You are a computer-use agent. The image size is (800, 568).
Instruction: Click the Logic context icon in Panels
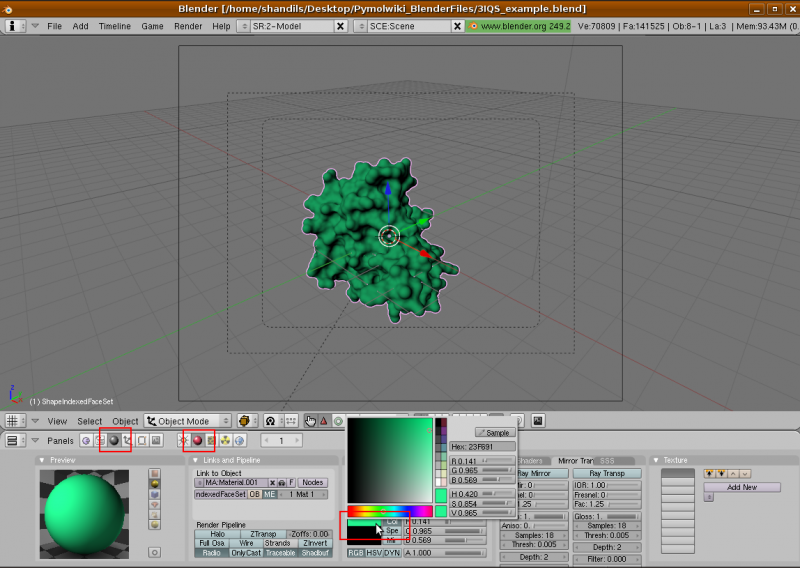86,440
